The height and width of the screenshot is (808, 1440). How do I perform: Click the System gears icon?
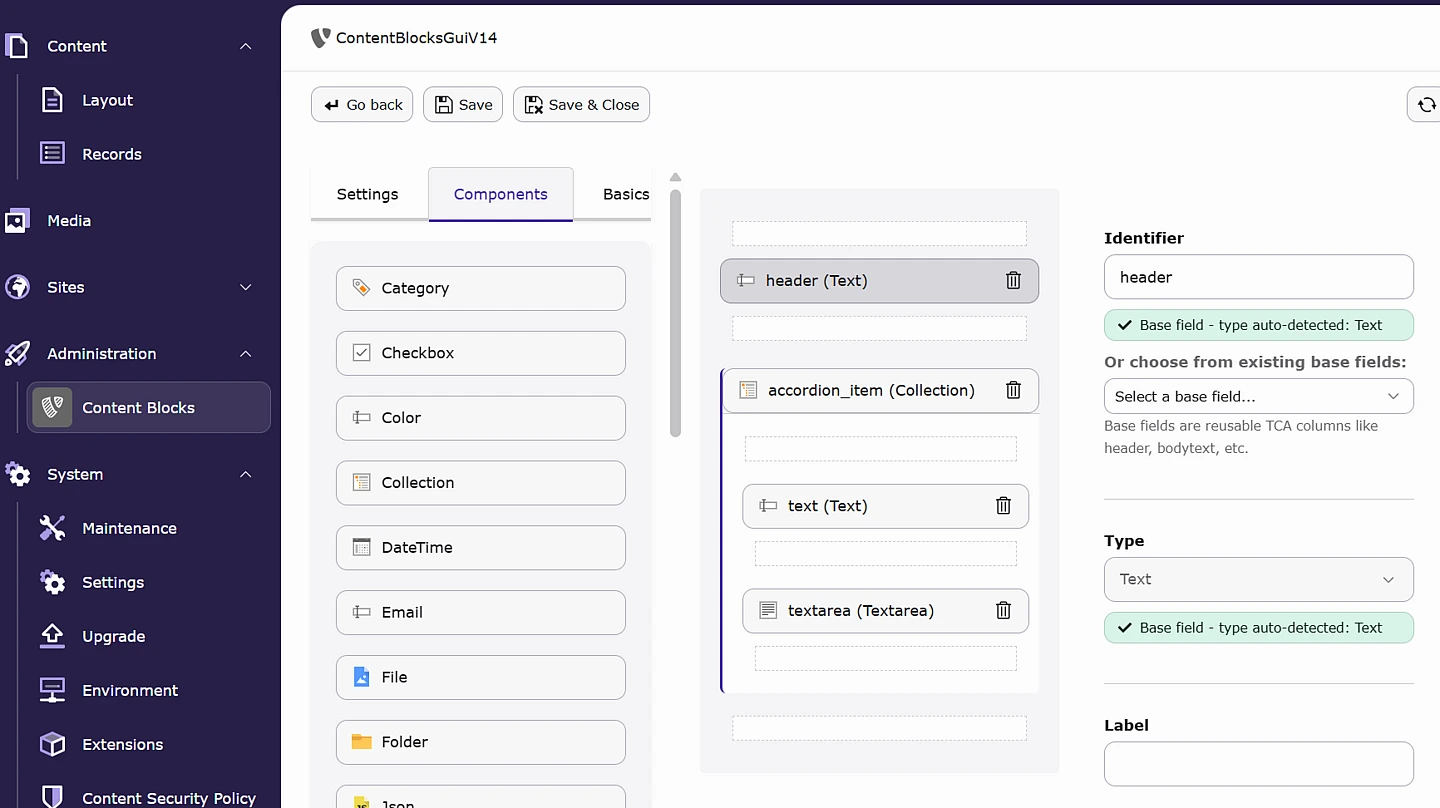coord(17,474)
